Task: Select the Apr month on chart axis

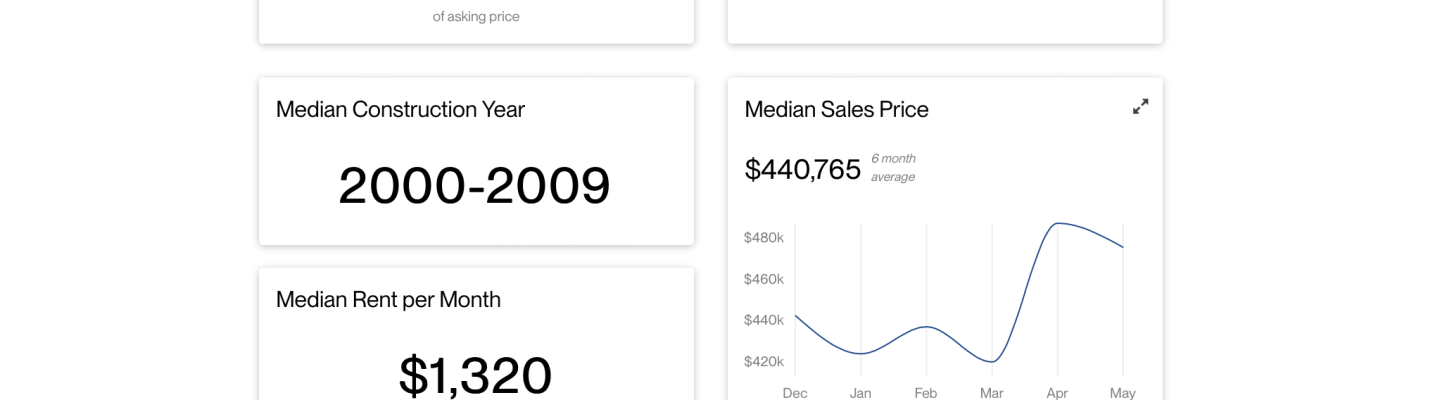Action: click(x=1057, y=393)
